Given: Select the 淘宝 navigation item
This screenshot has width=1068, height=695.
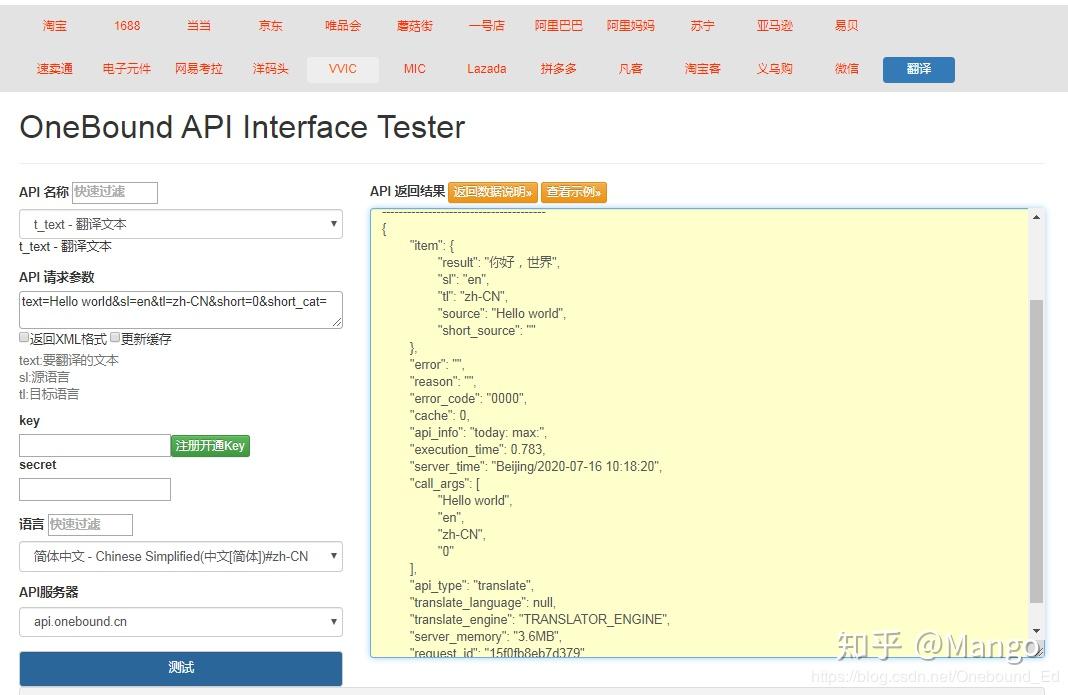Looking at the screenshot, I should 54,25.
